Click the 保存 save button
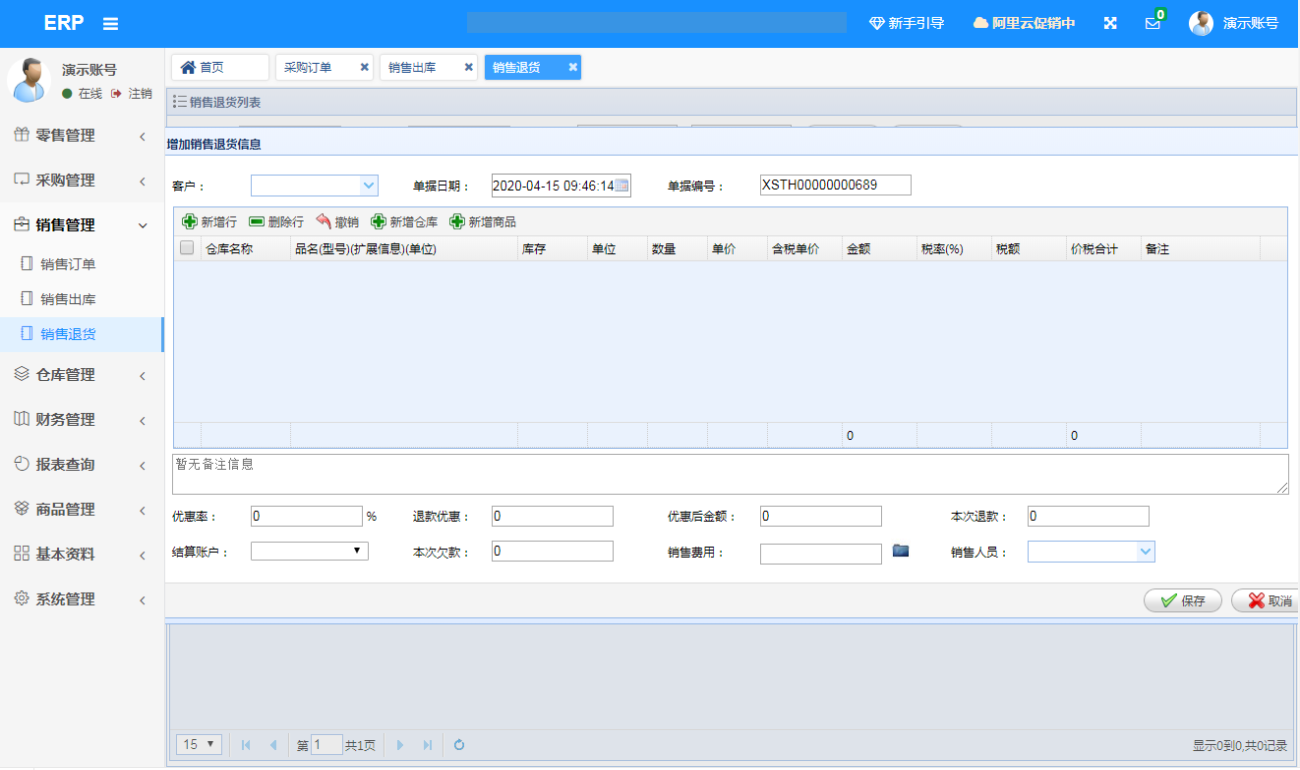Screen dimensions: 1300x770 tap(1184, 601)
